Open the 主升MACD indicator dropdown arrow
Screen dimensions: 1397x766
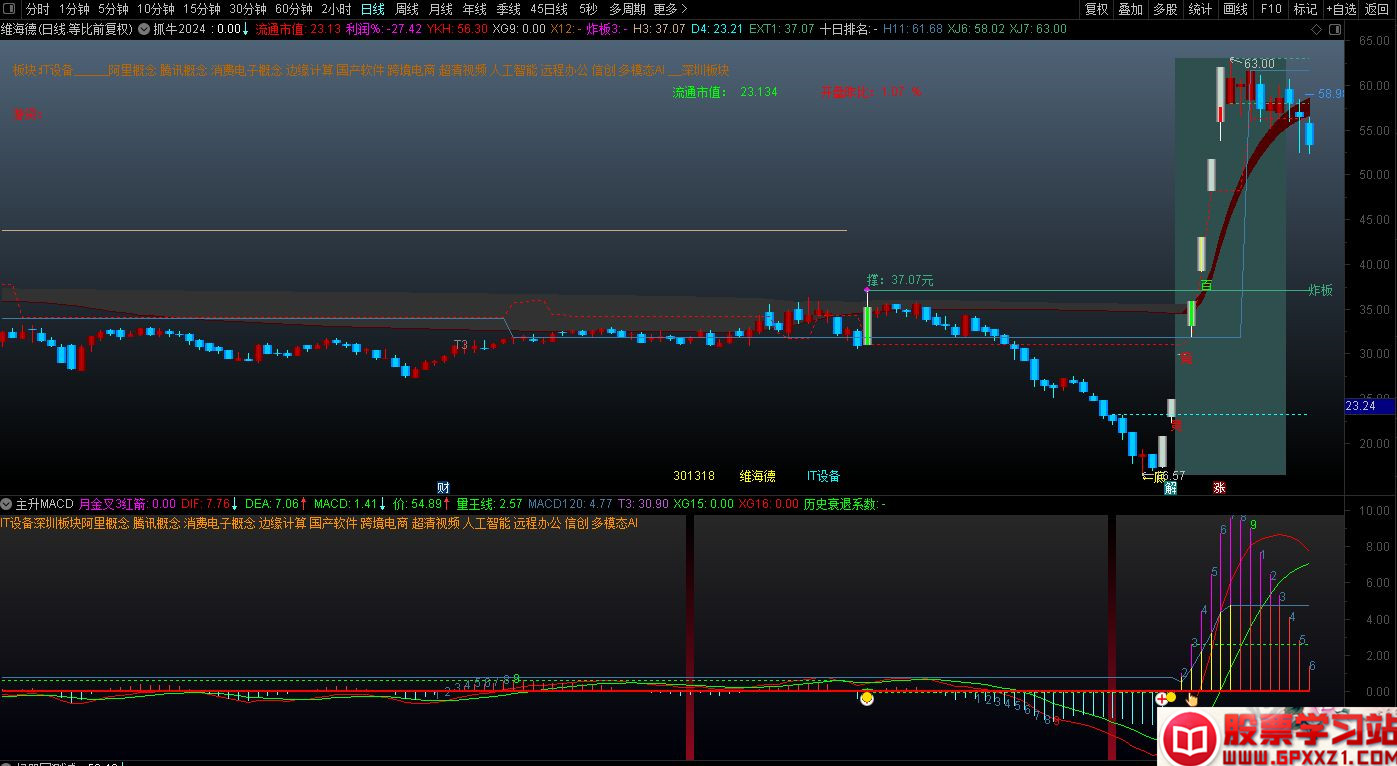[x=7, y=504]
